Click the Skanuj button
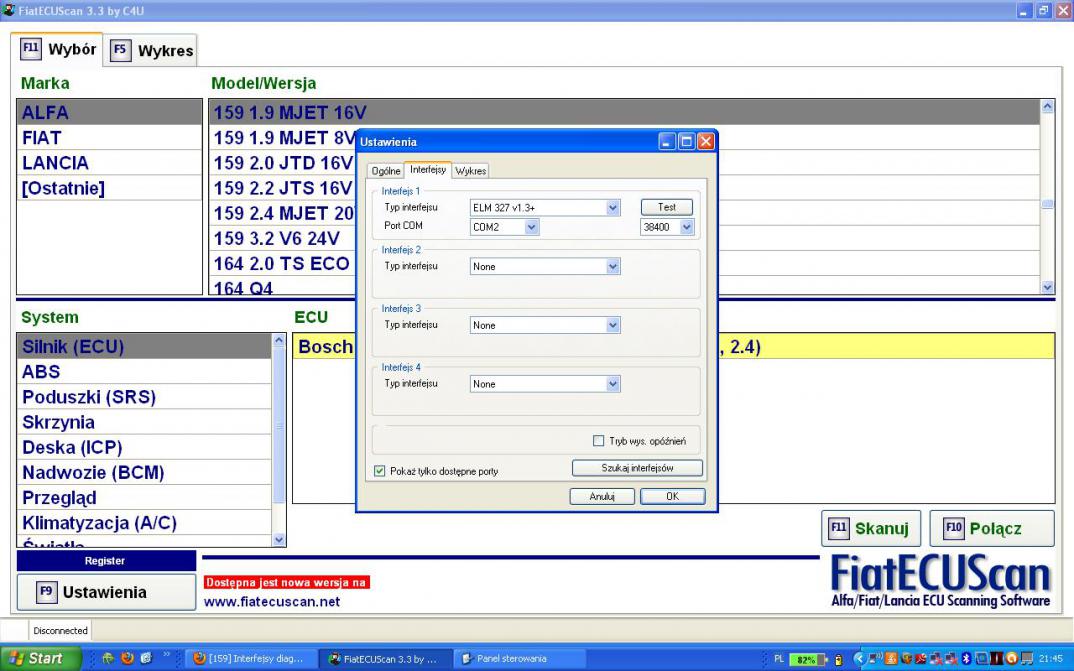The height and width of the screenshot is (671, 1074). tap(871, 528)
